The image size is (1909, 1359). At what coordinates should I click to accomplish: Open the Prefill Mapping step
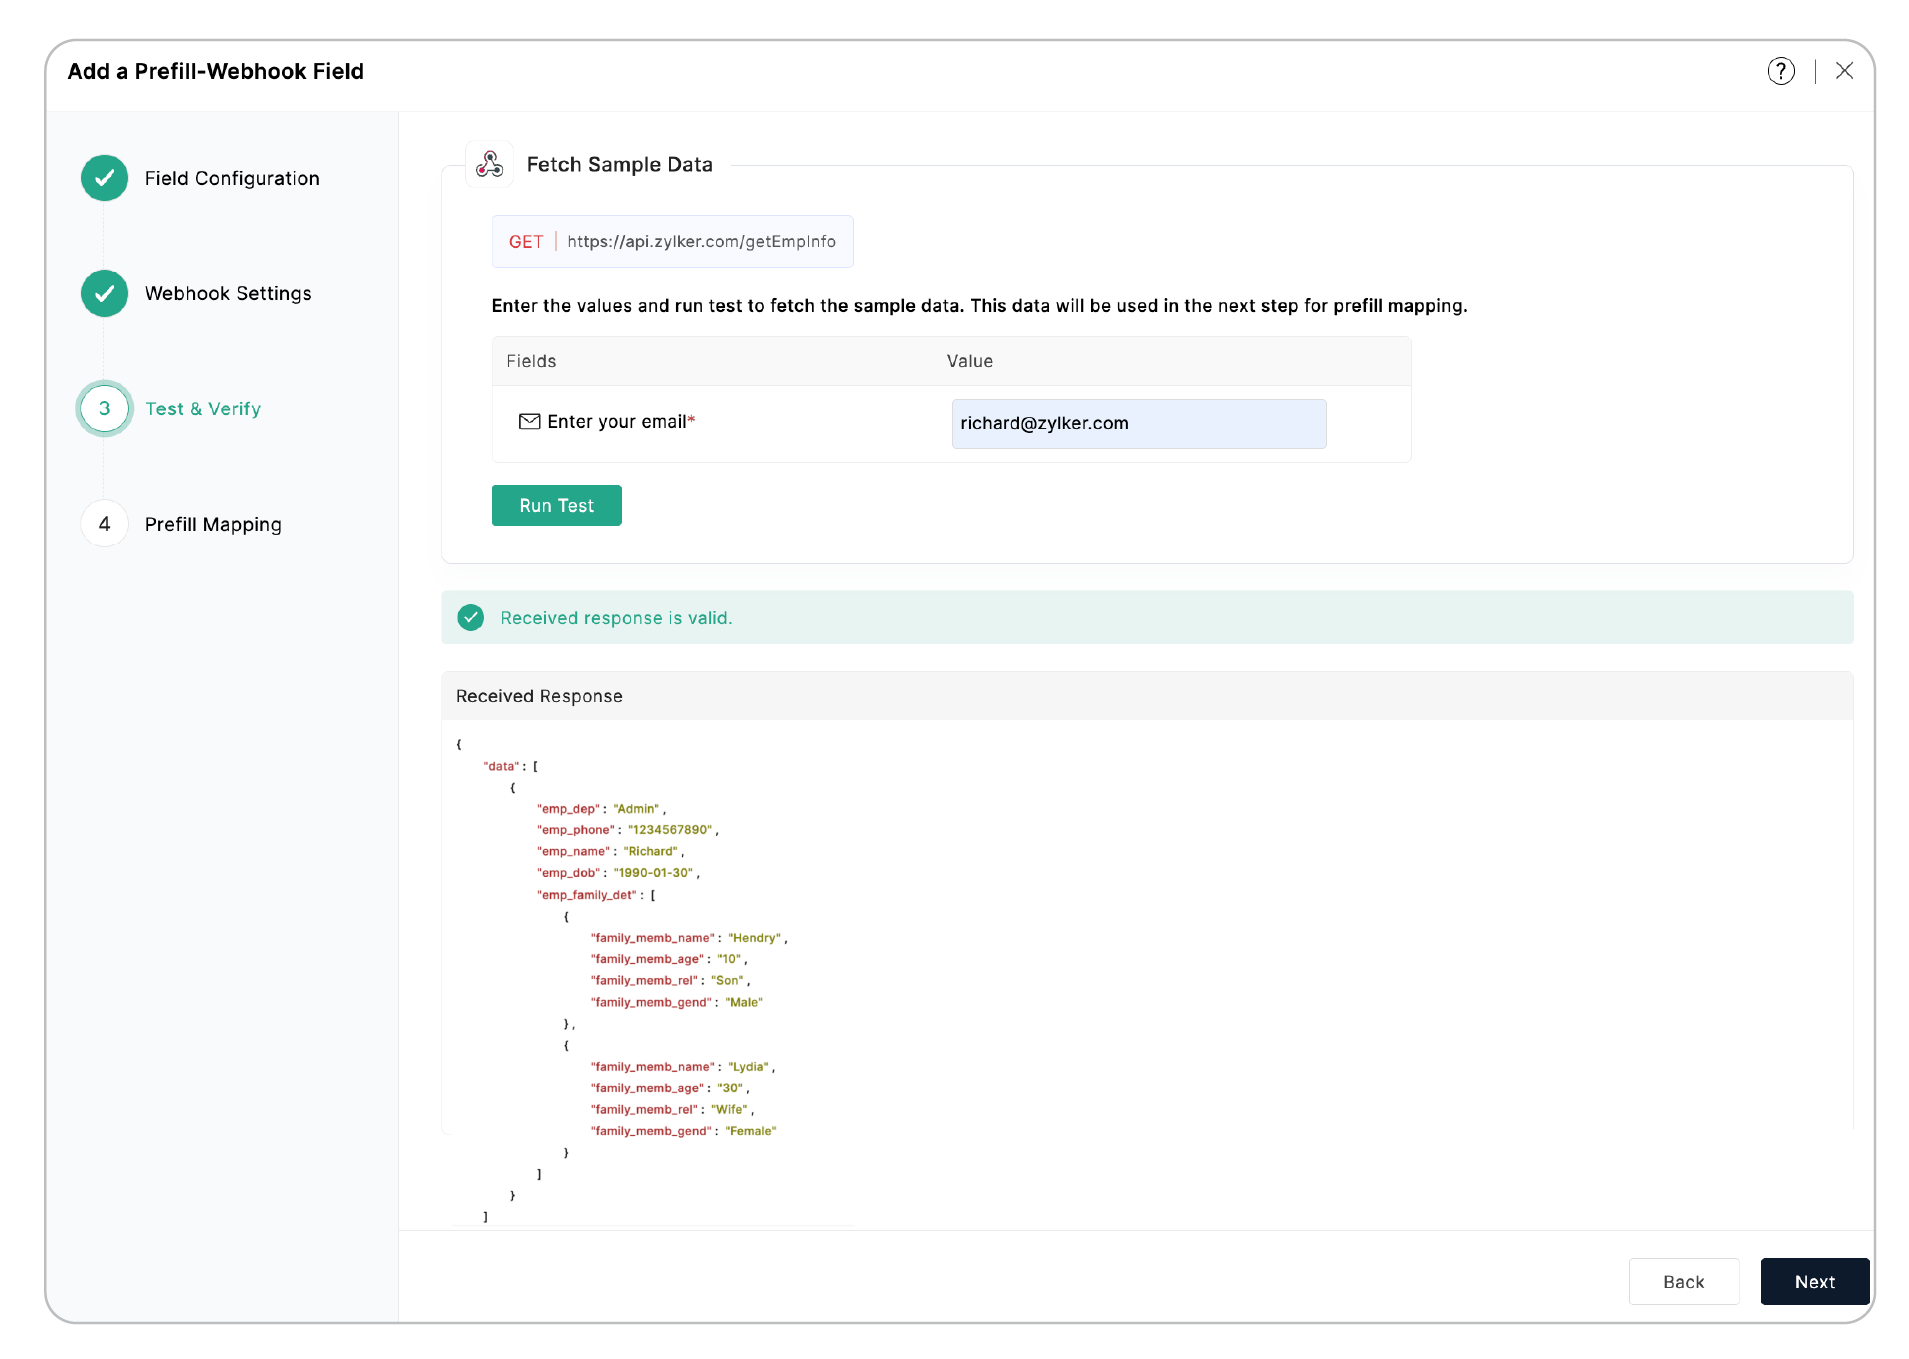tap(213, 525)
